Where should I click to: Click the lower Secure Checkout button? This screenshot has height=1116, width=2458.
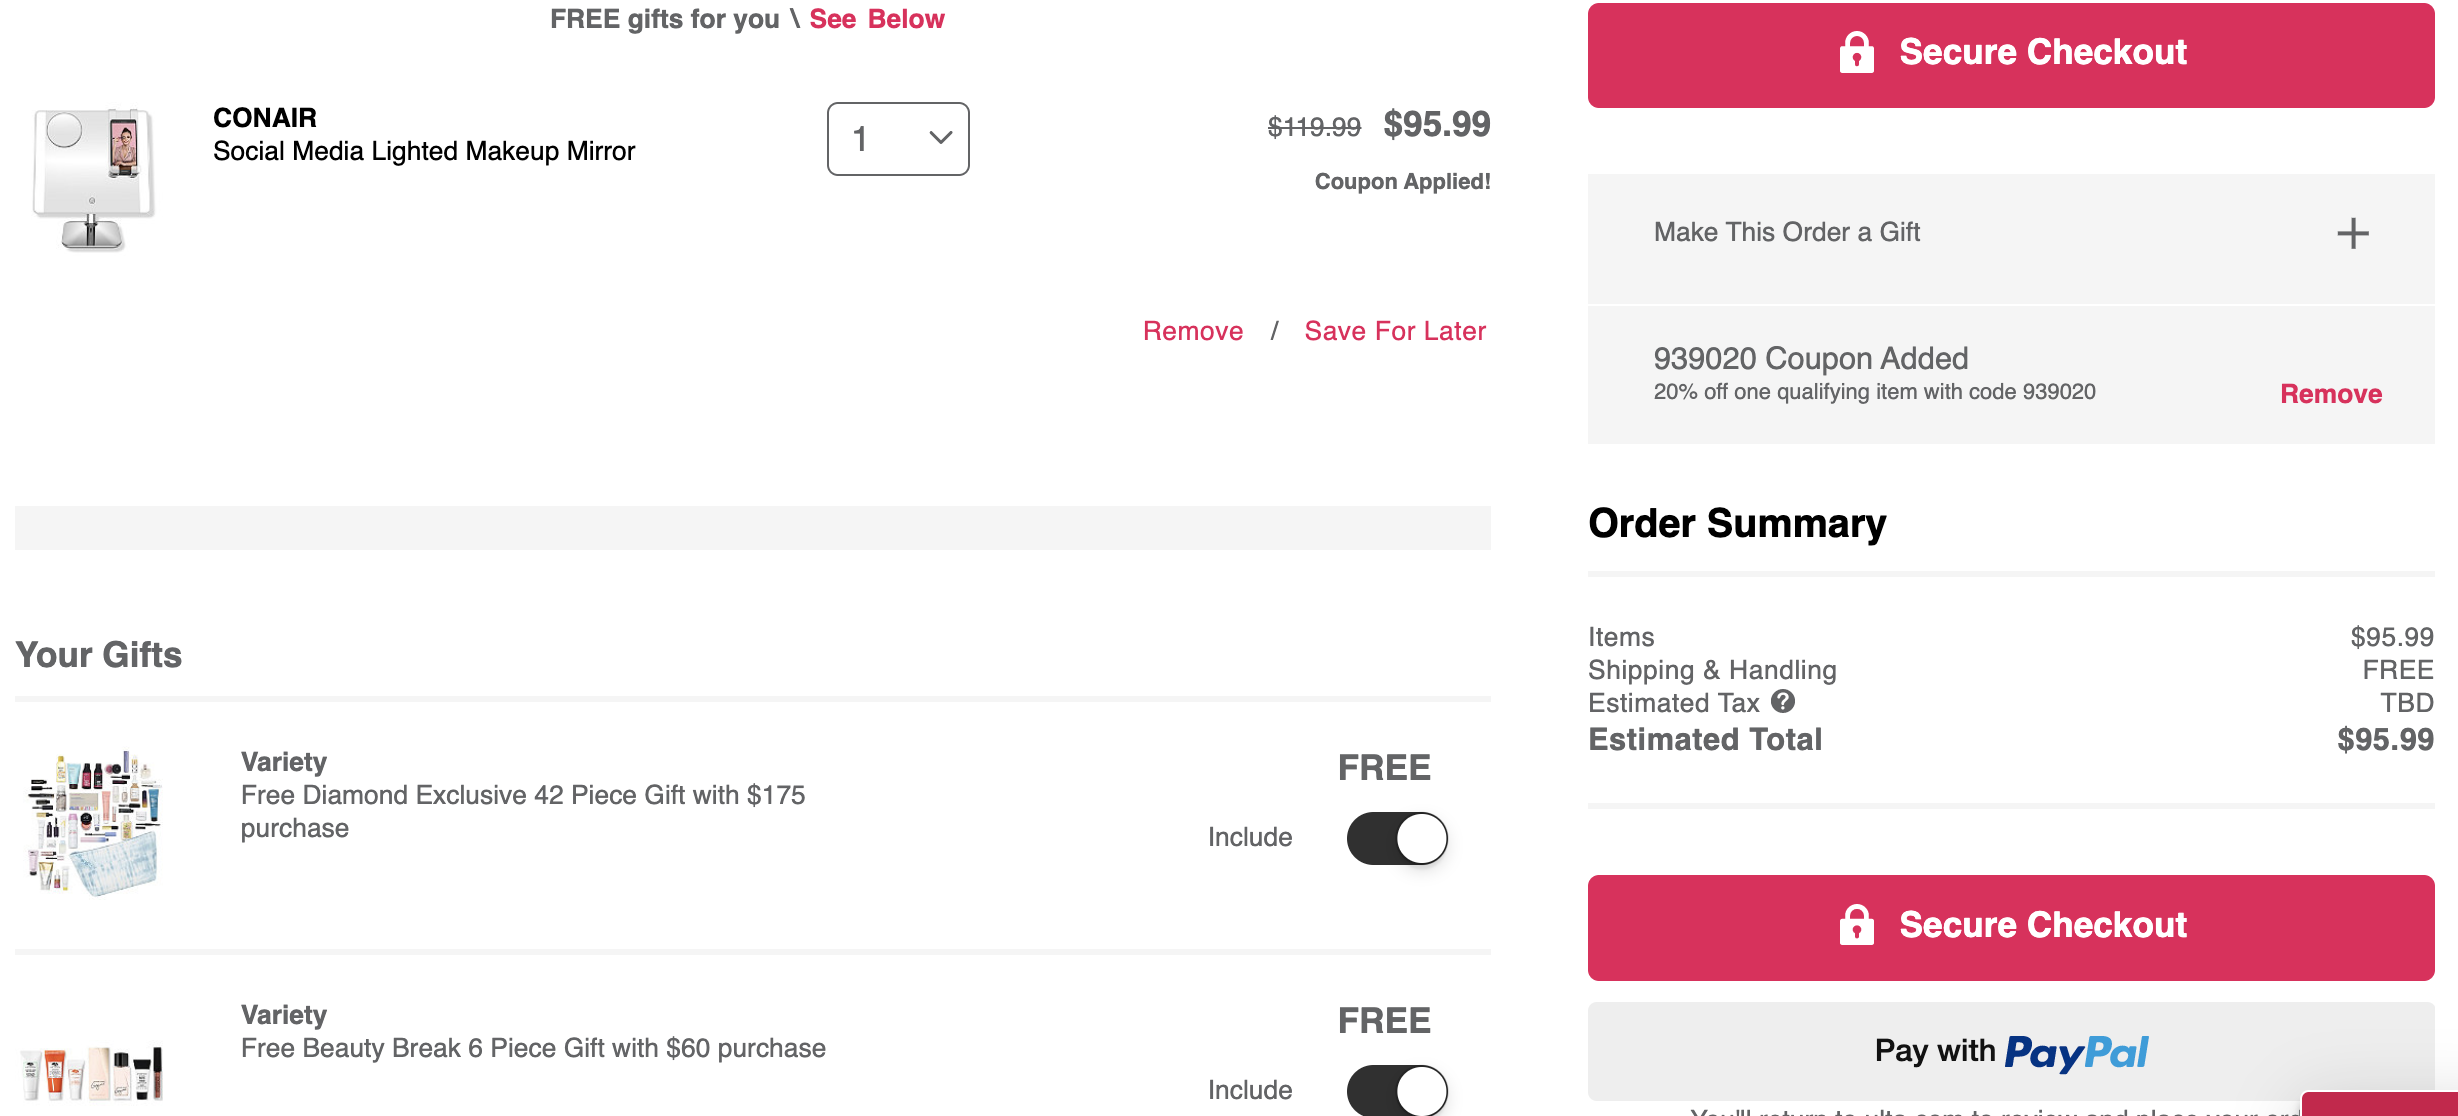pyautogui.click(x=2011, y=928)
